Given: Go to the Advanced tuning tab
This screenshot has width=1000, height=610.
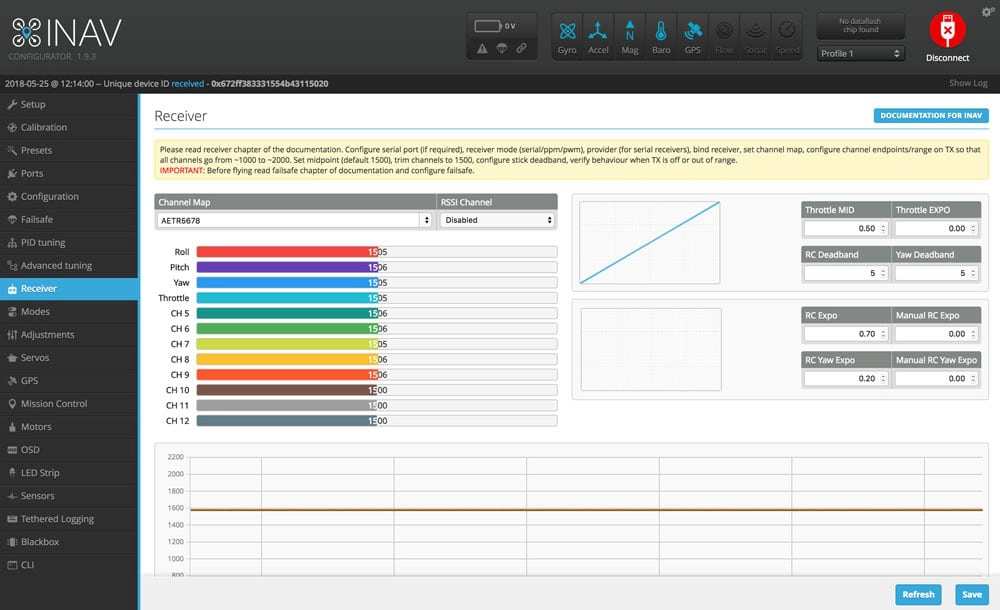Looking at the screenshot, I should click(x=69, y=265).
